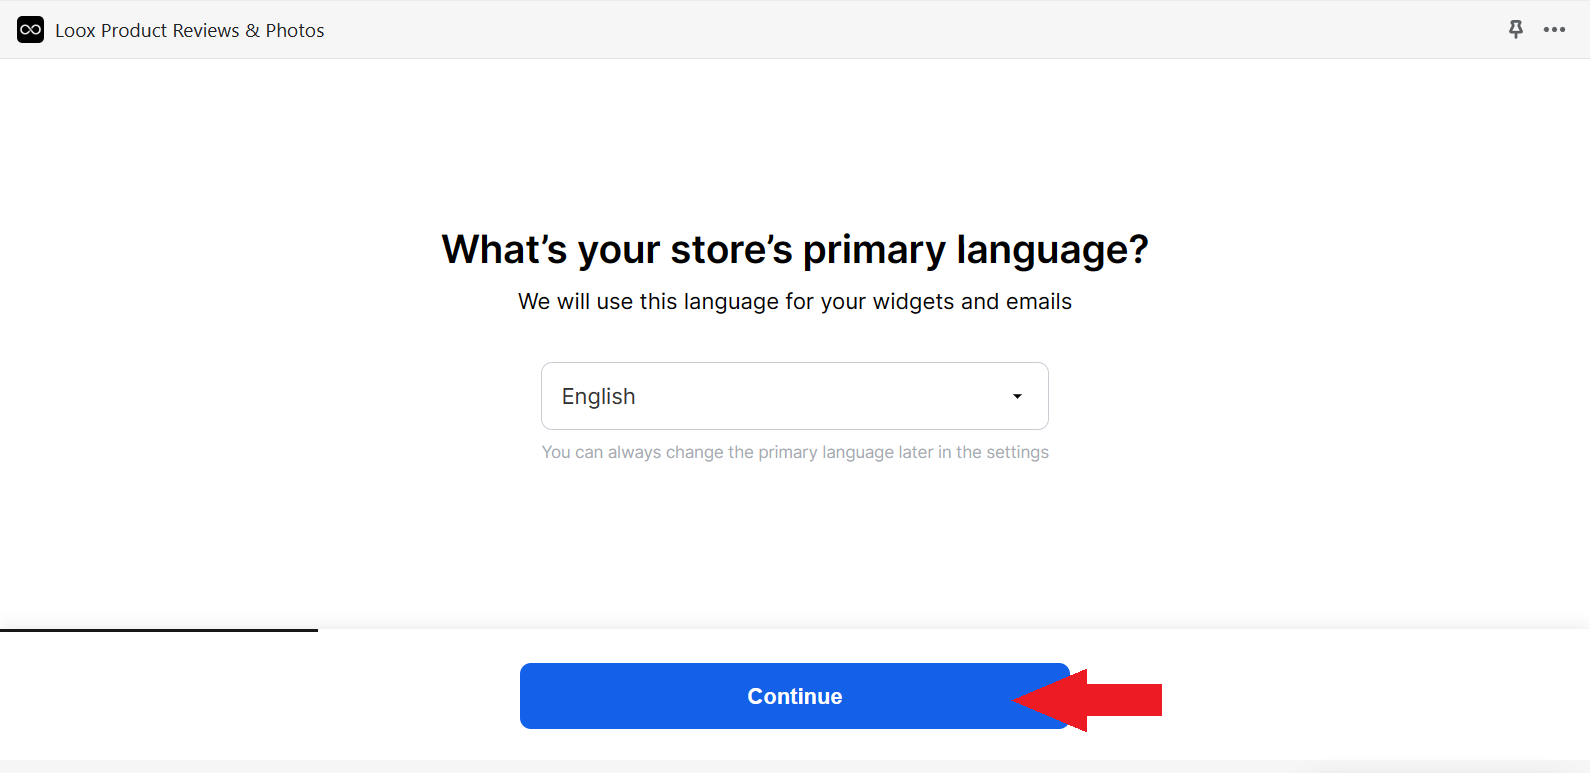This screenshot has width=1590, height=773.
Task: Expand the language dropdown via caret arrow
Action: point(1017,397)
